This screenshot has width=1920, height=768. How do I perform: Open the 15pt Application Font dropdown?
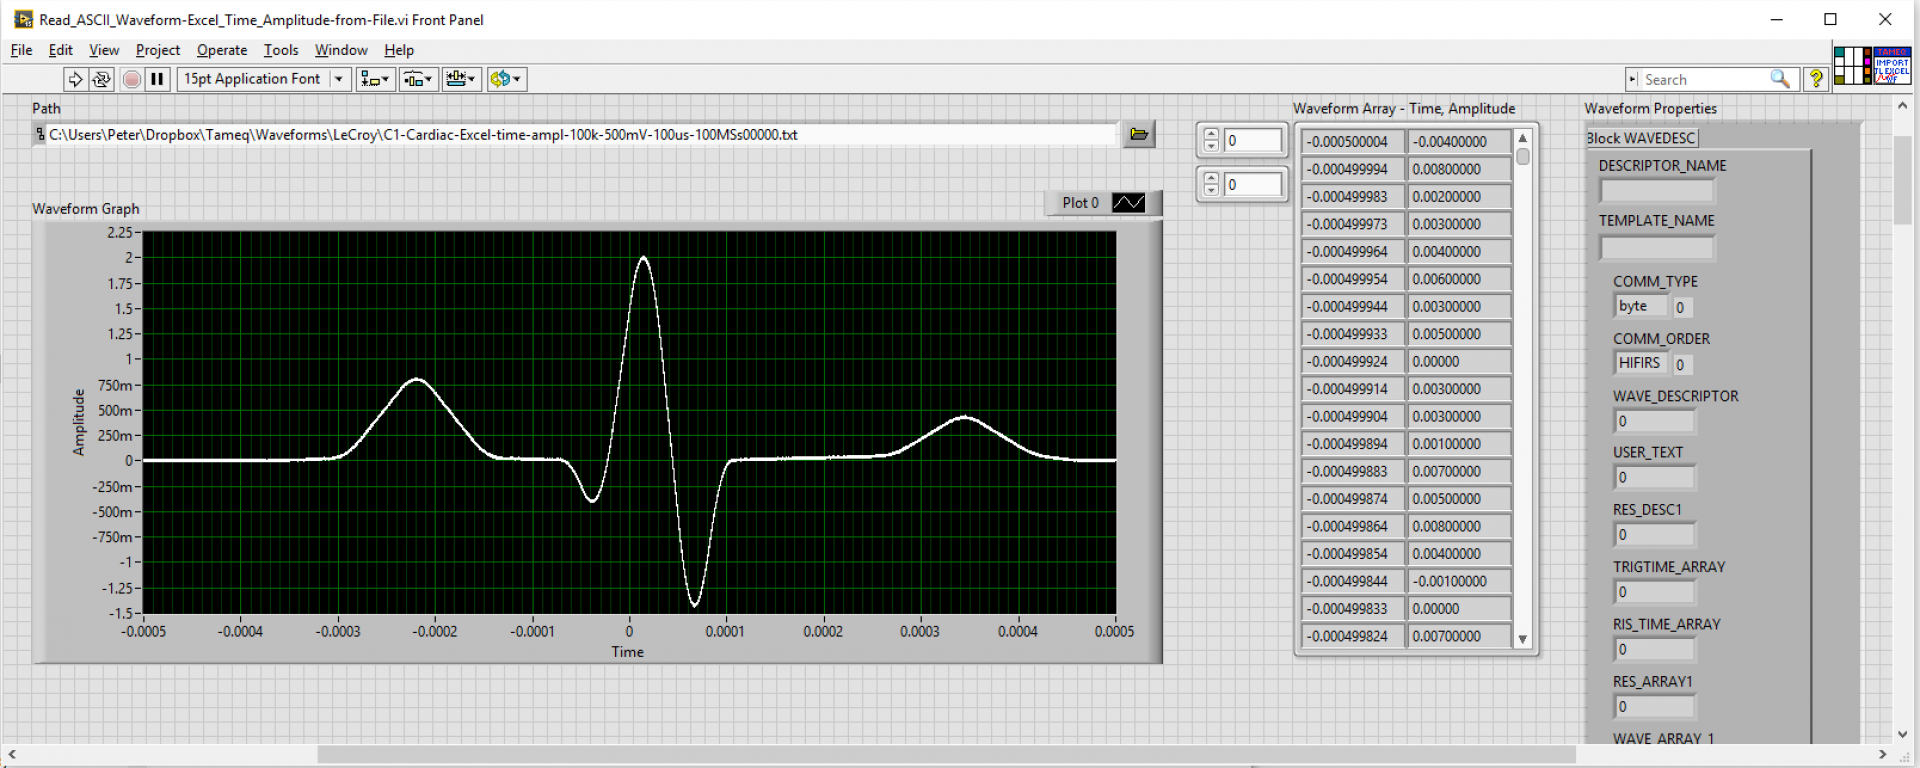[x=263, y=79]
